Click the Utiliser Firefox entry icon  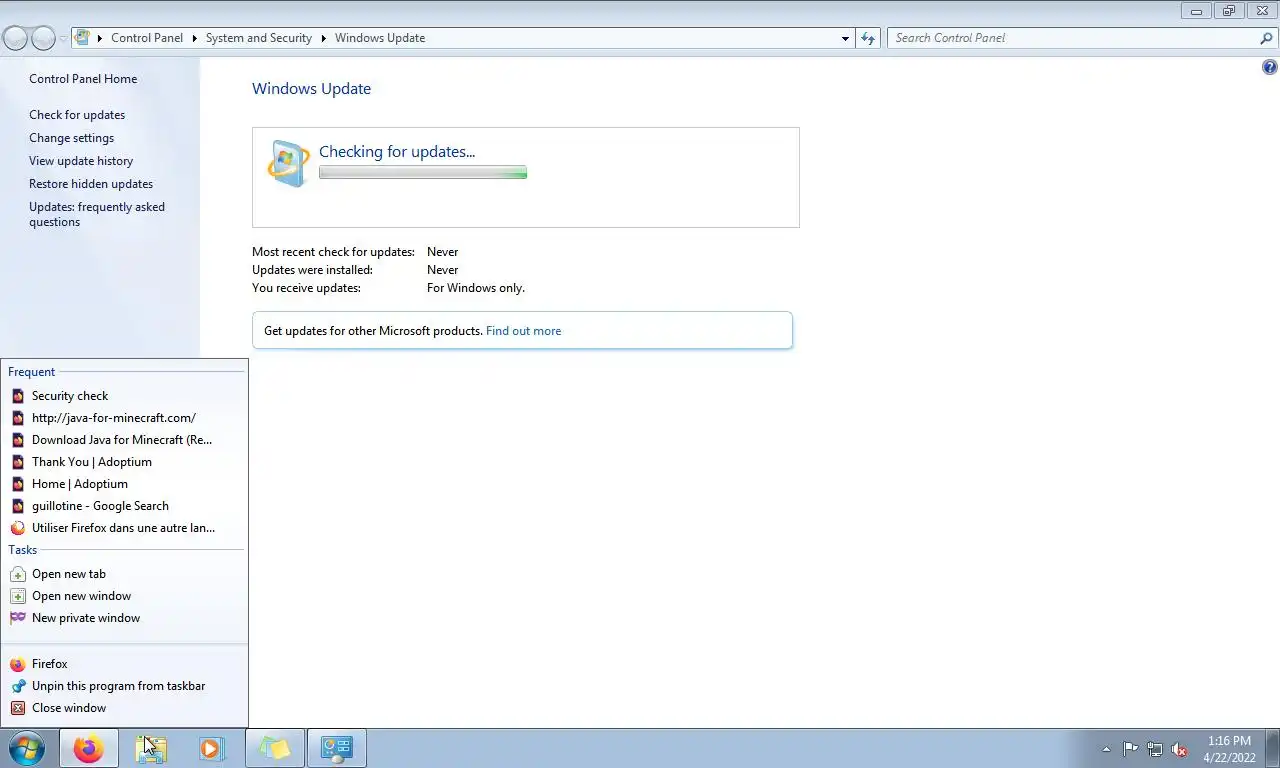tap(18, 528)
